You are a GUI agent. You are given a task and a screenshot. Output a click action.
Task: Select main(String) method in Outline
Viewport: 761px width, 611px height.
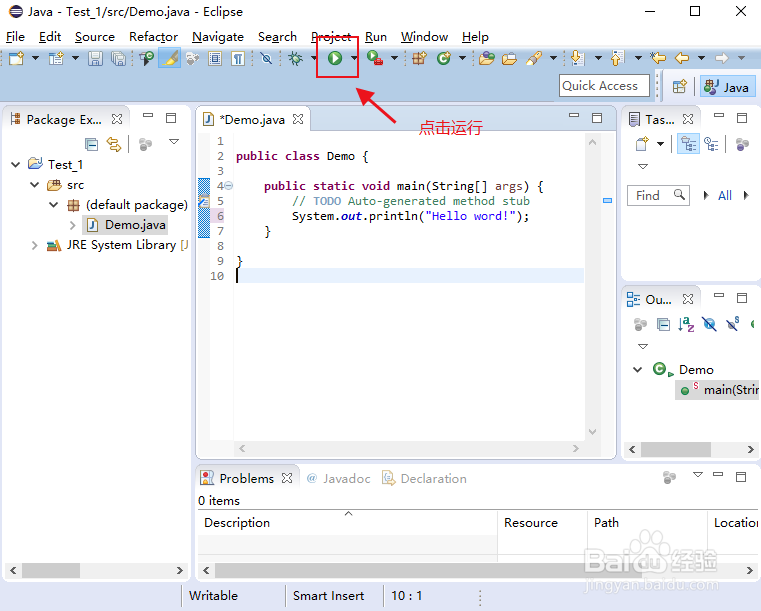coord(717,390)
